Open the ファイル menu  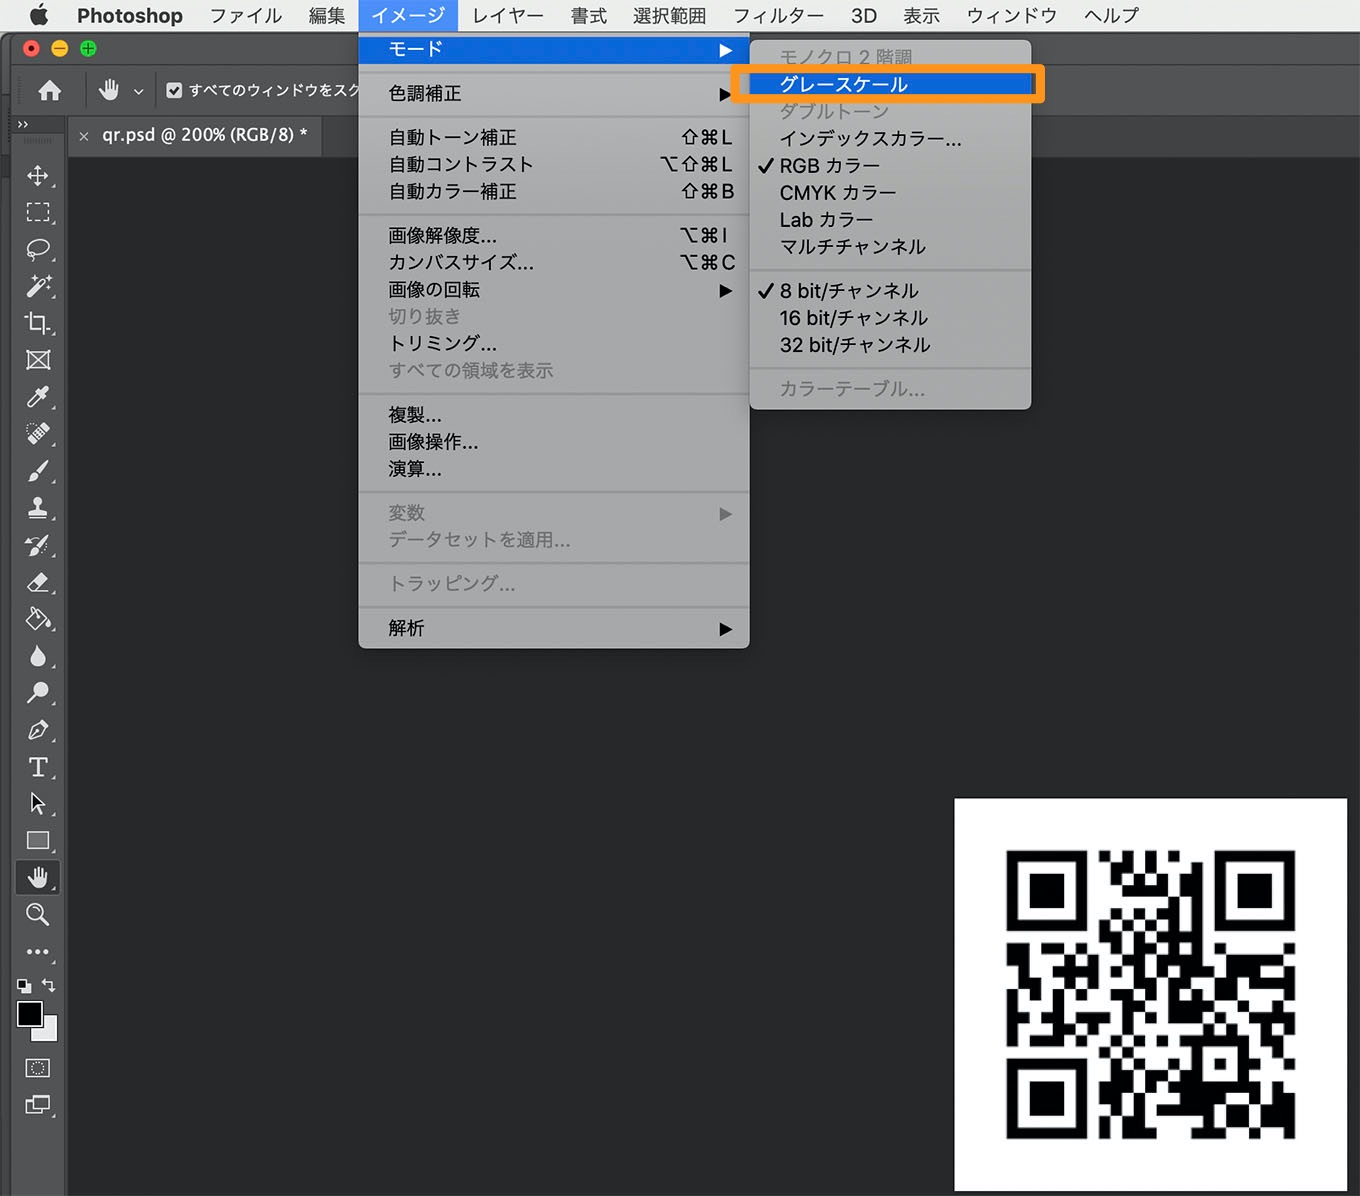click(x=245, y=15)
